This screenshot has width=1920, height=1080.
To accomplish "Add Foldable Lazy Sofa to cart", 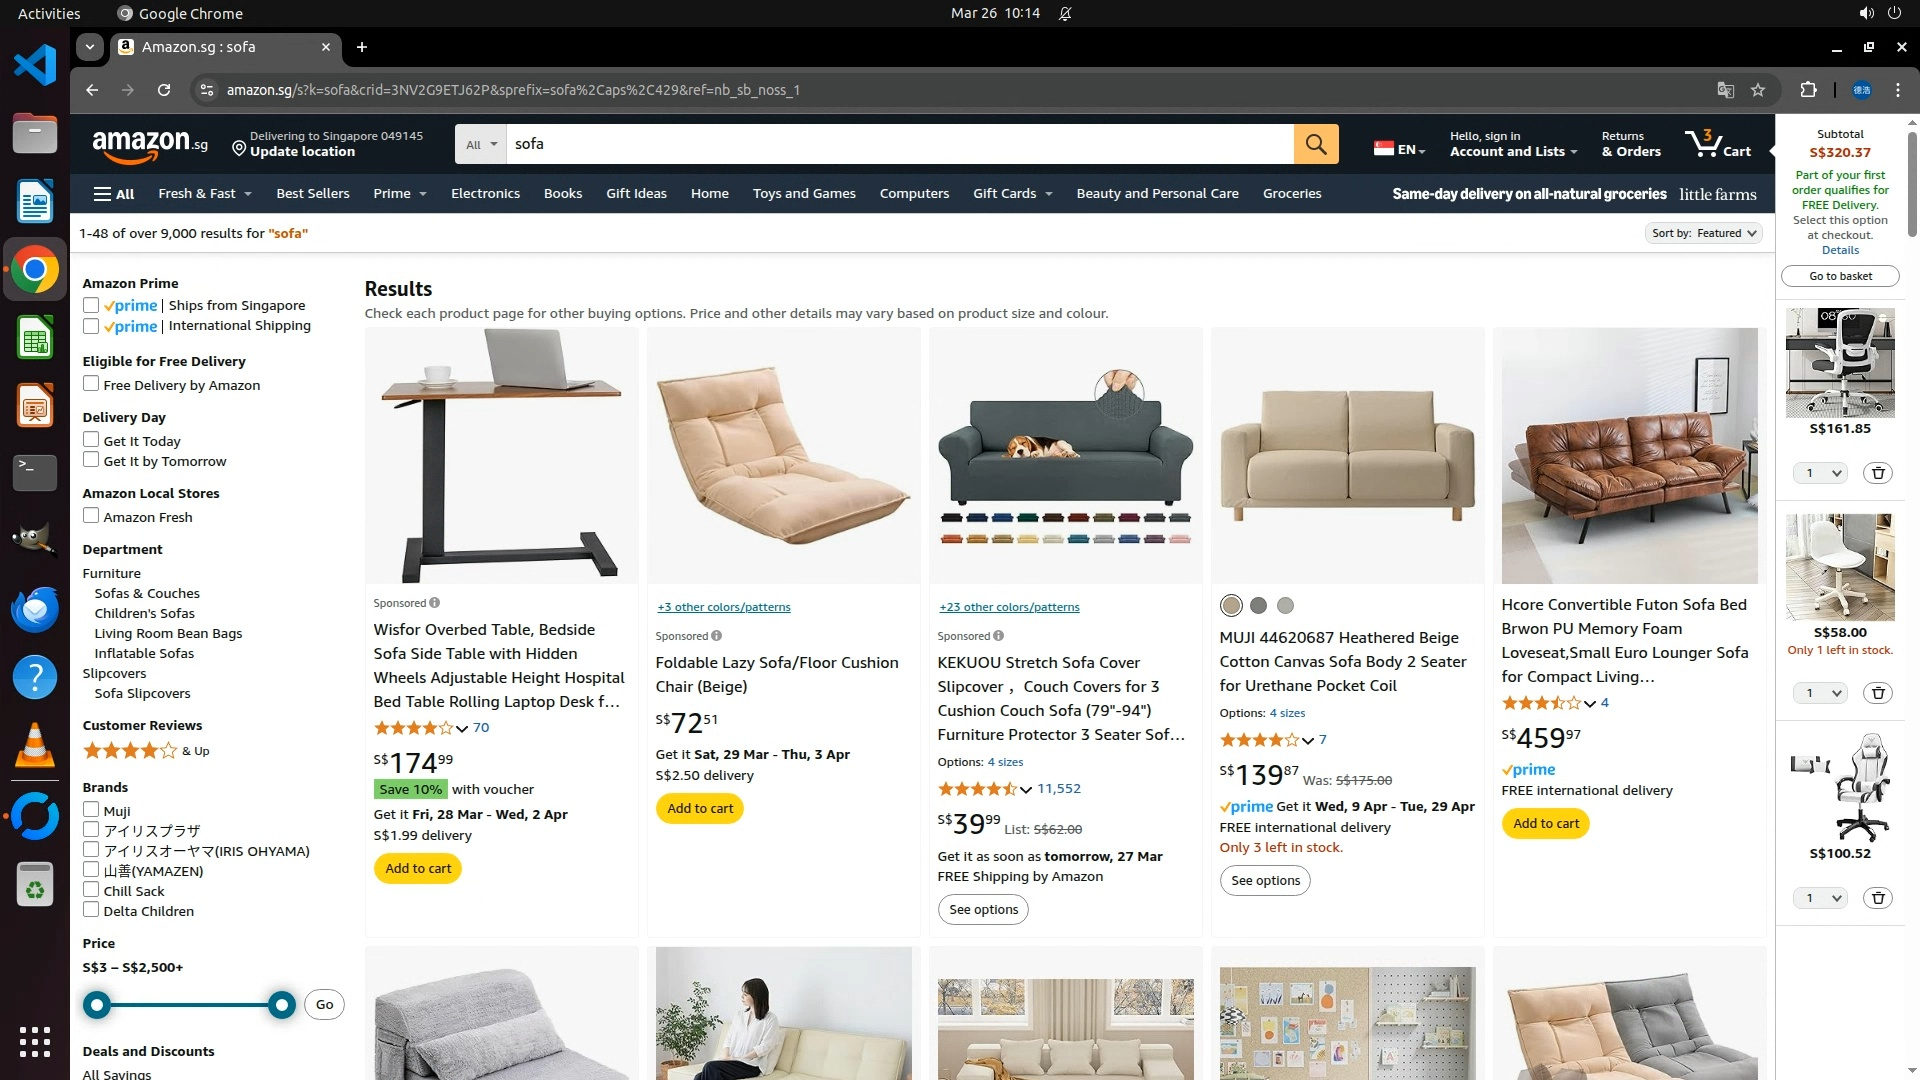I will pyautogui.click(x=700, y=808).
